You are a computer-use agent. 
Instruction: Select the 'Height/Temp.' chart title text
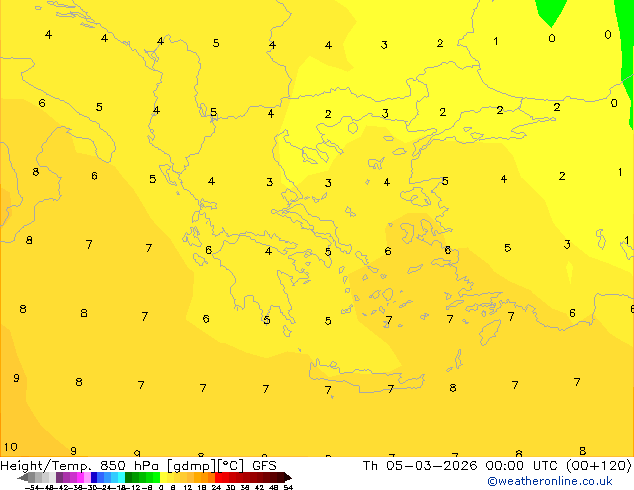pos(46,466)
